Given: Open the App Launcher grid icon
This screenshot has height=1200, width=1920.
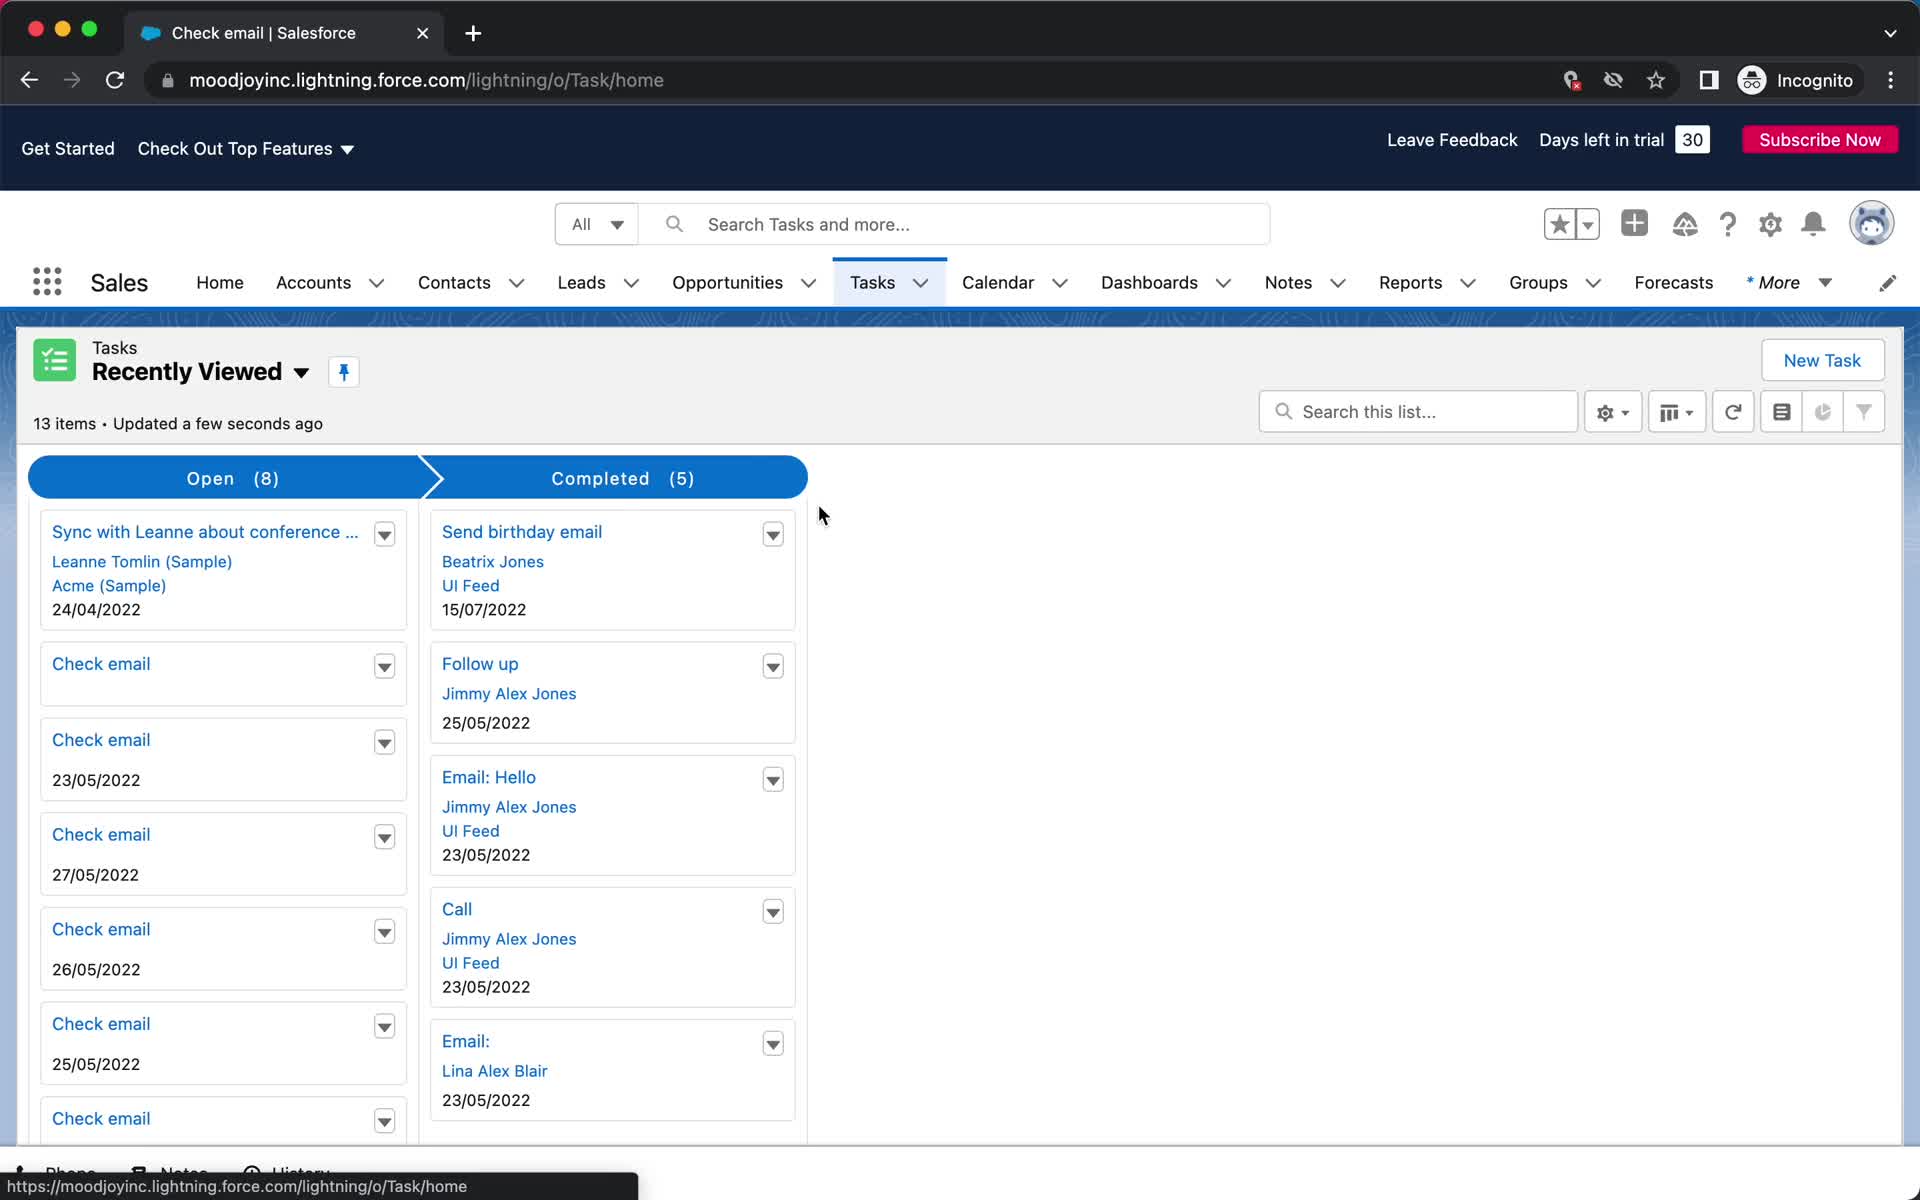Looking at the screenshot, I should point(47,282).
